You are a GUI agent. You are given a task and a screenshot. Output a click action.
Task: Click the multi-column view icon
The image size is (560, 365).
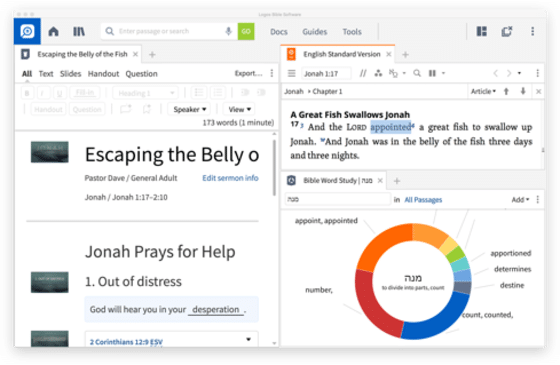(x=432, y=73)
